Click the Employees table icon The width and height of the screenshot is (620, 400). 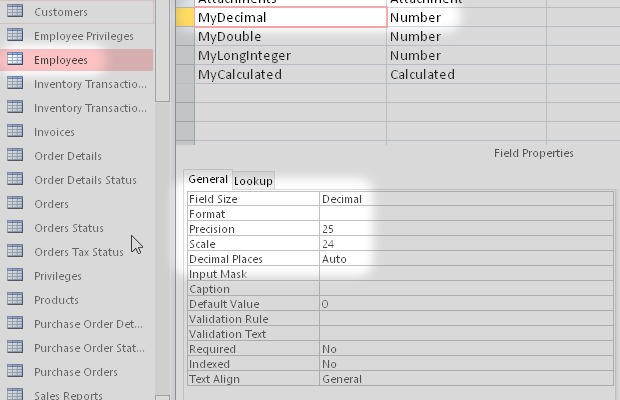(x=15, y=60)
